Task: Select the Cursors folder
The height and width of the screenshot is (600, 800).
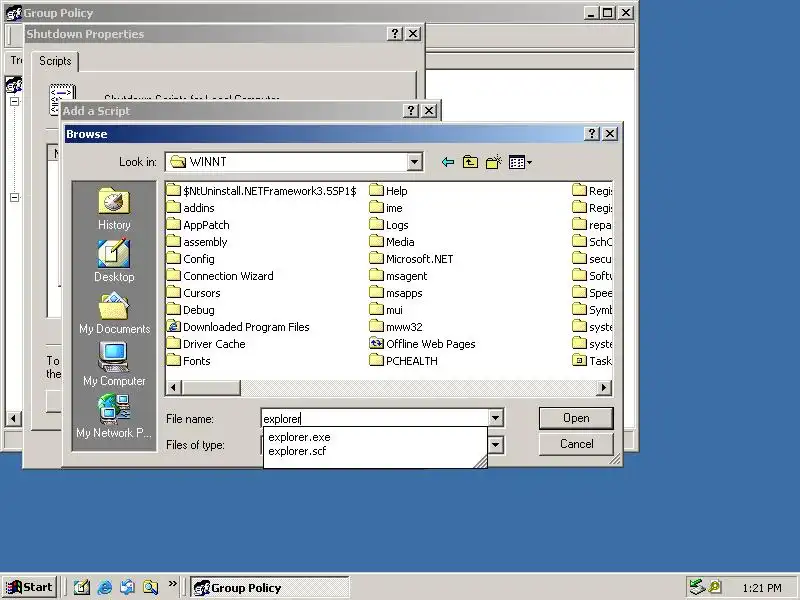Action: tap(194, 293)
